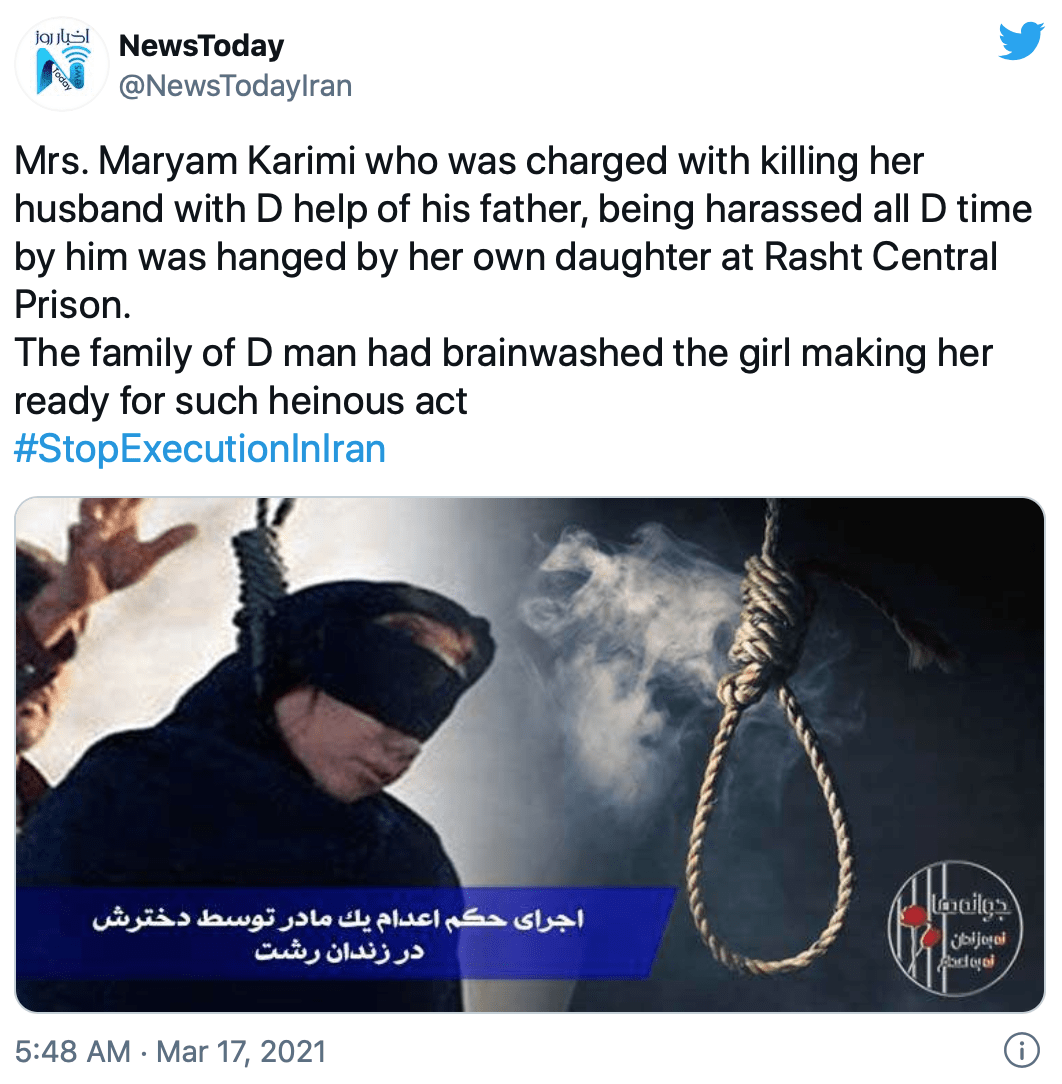Image resolution: width=1062 pixels, height=1084 pixels.
Task: Click the circular watermark logo in image
Action: click(x=955, y=928)
